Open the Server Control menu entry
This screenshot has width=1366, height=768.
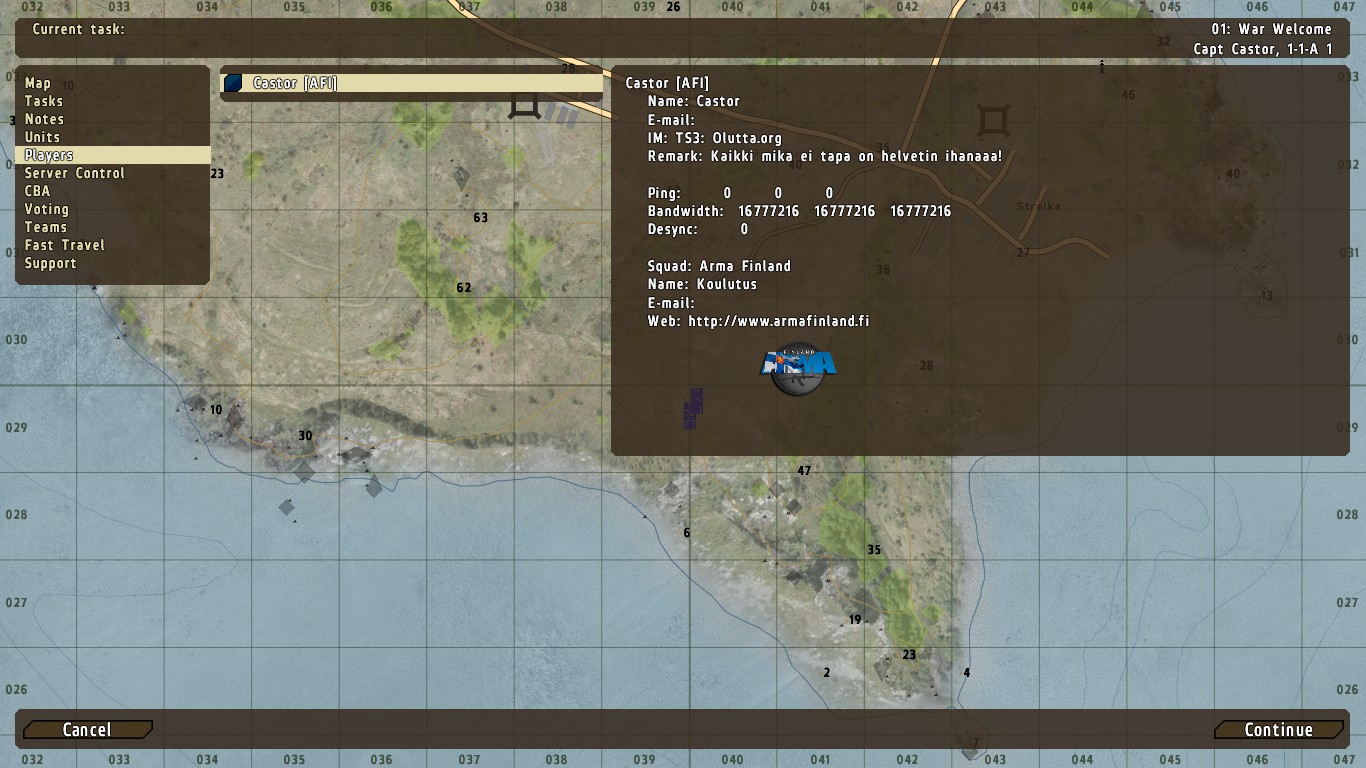75,173
